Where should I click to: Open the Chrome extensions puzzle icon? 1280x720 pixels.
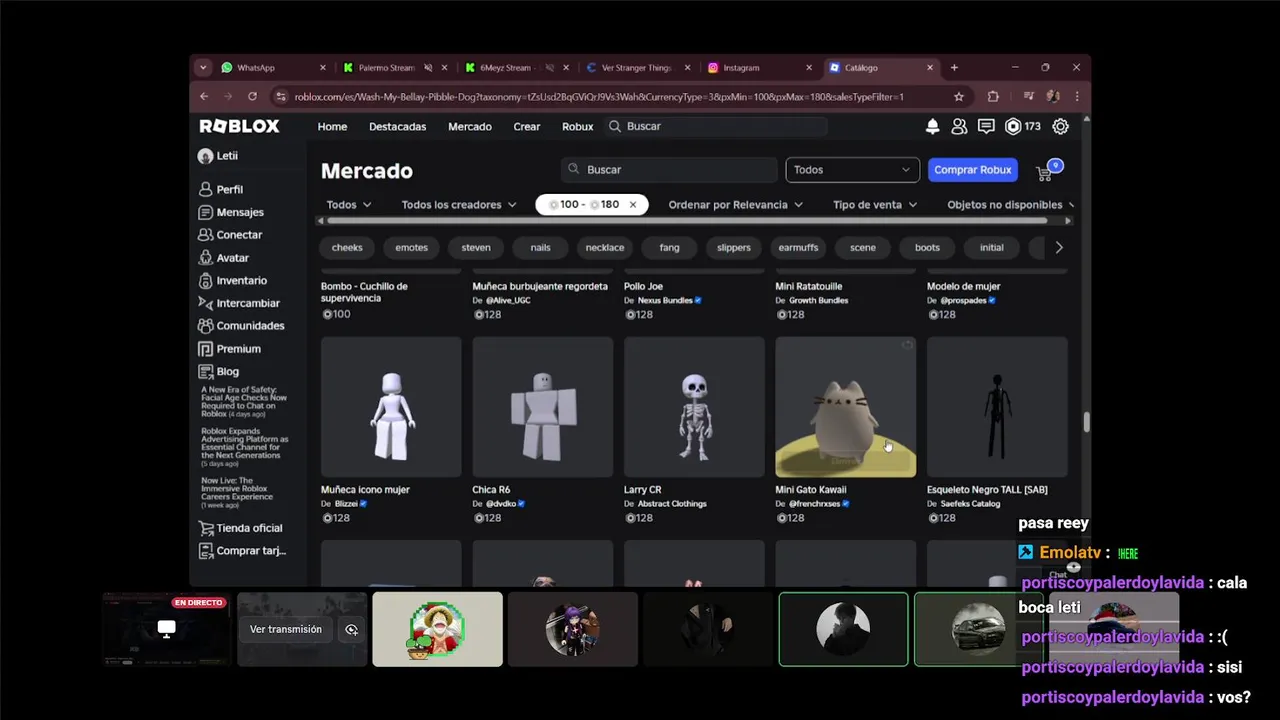click(993, 97)
